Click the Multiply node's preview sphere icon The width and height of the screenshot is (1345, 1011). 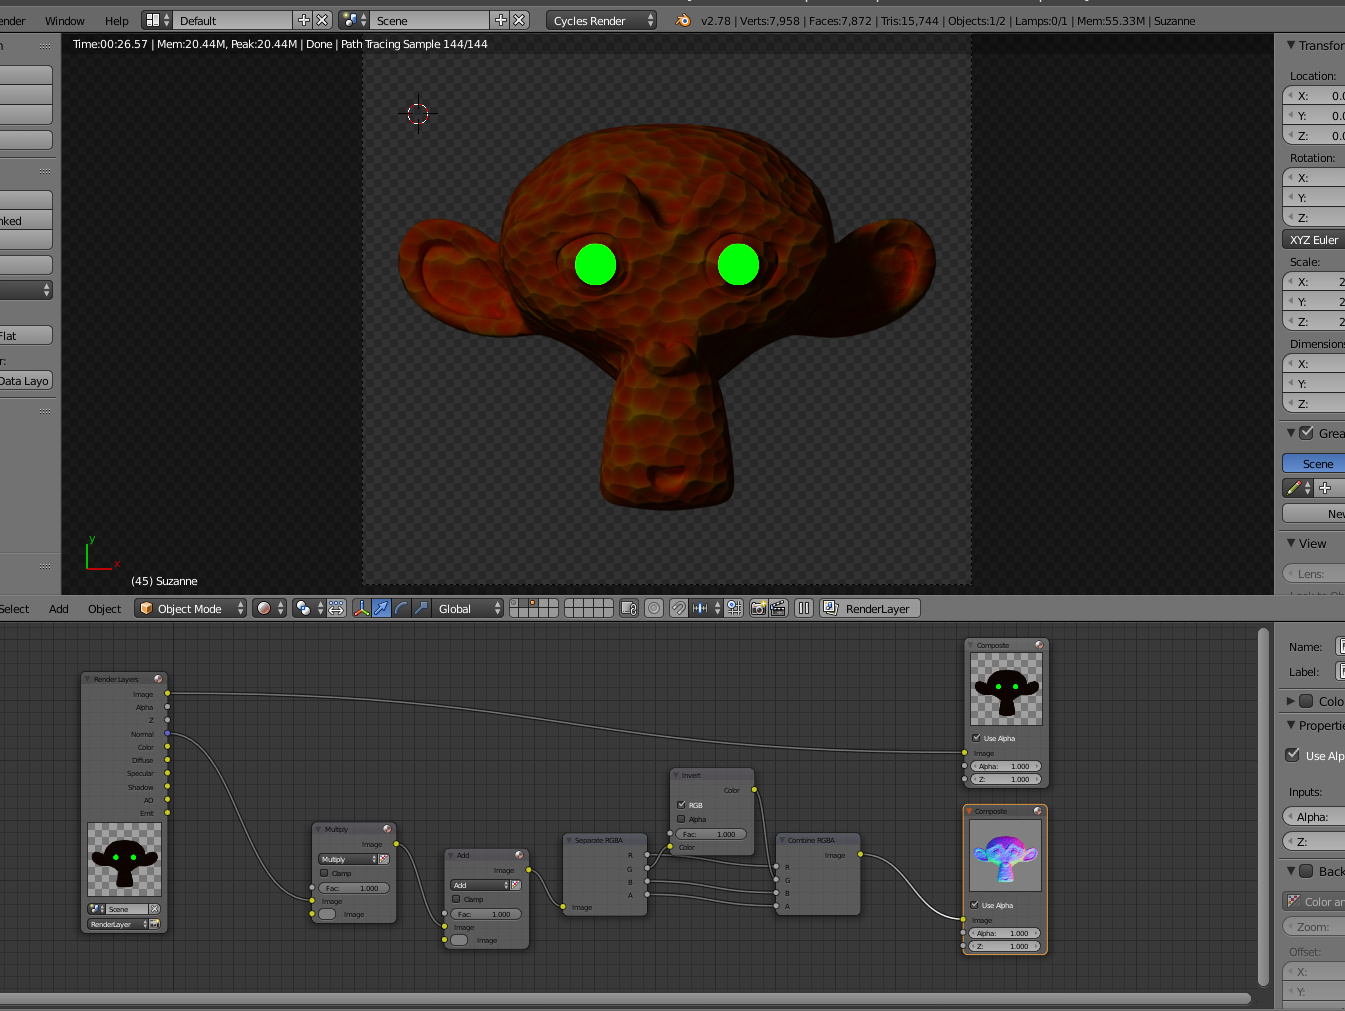tap(387, 829)
